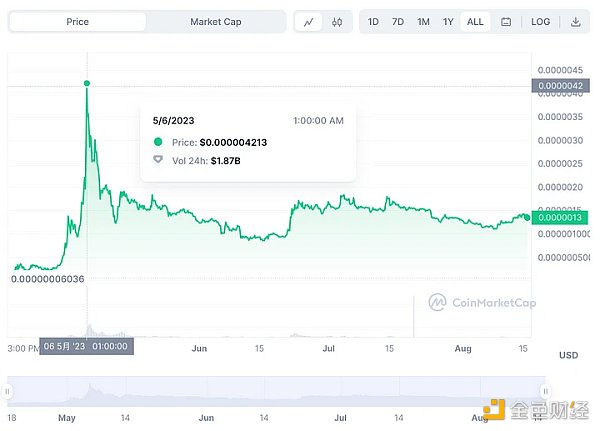This screenshot has width=600, height=431.
Task: Set time range to 1D
Action: click(373, 22)
